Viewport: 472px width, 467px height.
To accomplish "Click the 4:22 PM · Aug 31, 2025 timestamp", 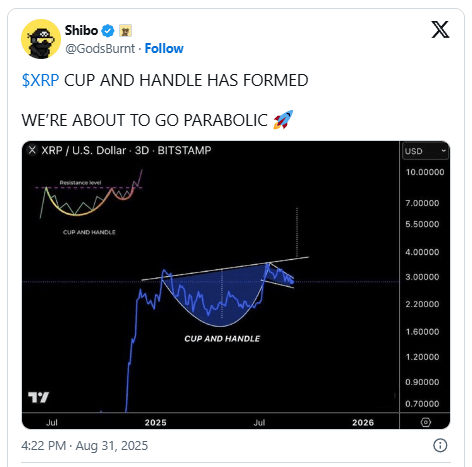I will click(x=85, y=446).
